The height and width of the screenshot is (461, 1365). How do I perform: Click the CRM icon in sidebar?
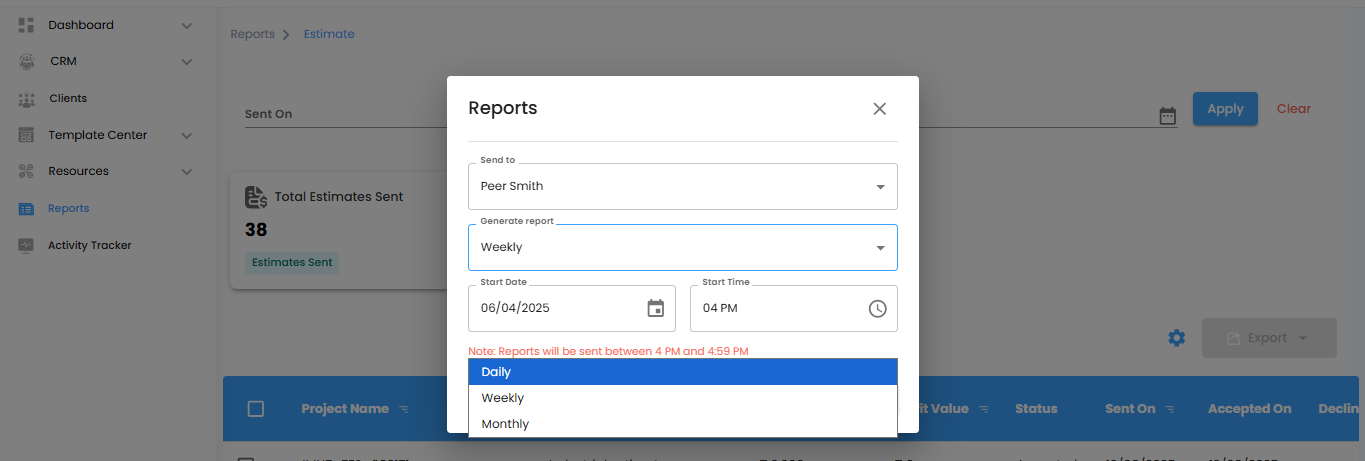pos(27,62)
